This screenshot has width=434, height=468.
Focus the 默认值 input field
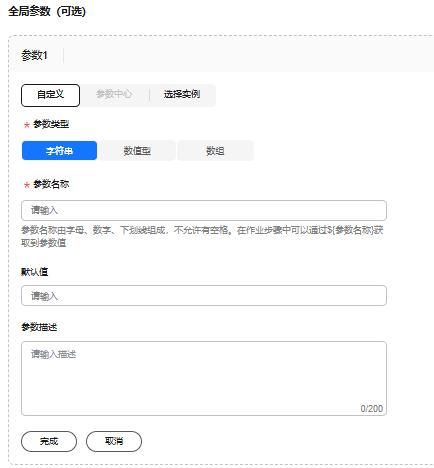(204, 295)
